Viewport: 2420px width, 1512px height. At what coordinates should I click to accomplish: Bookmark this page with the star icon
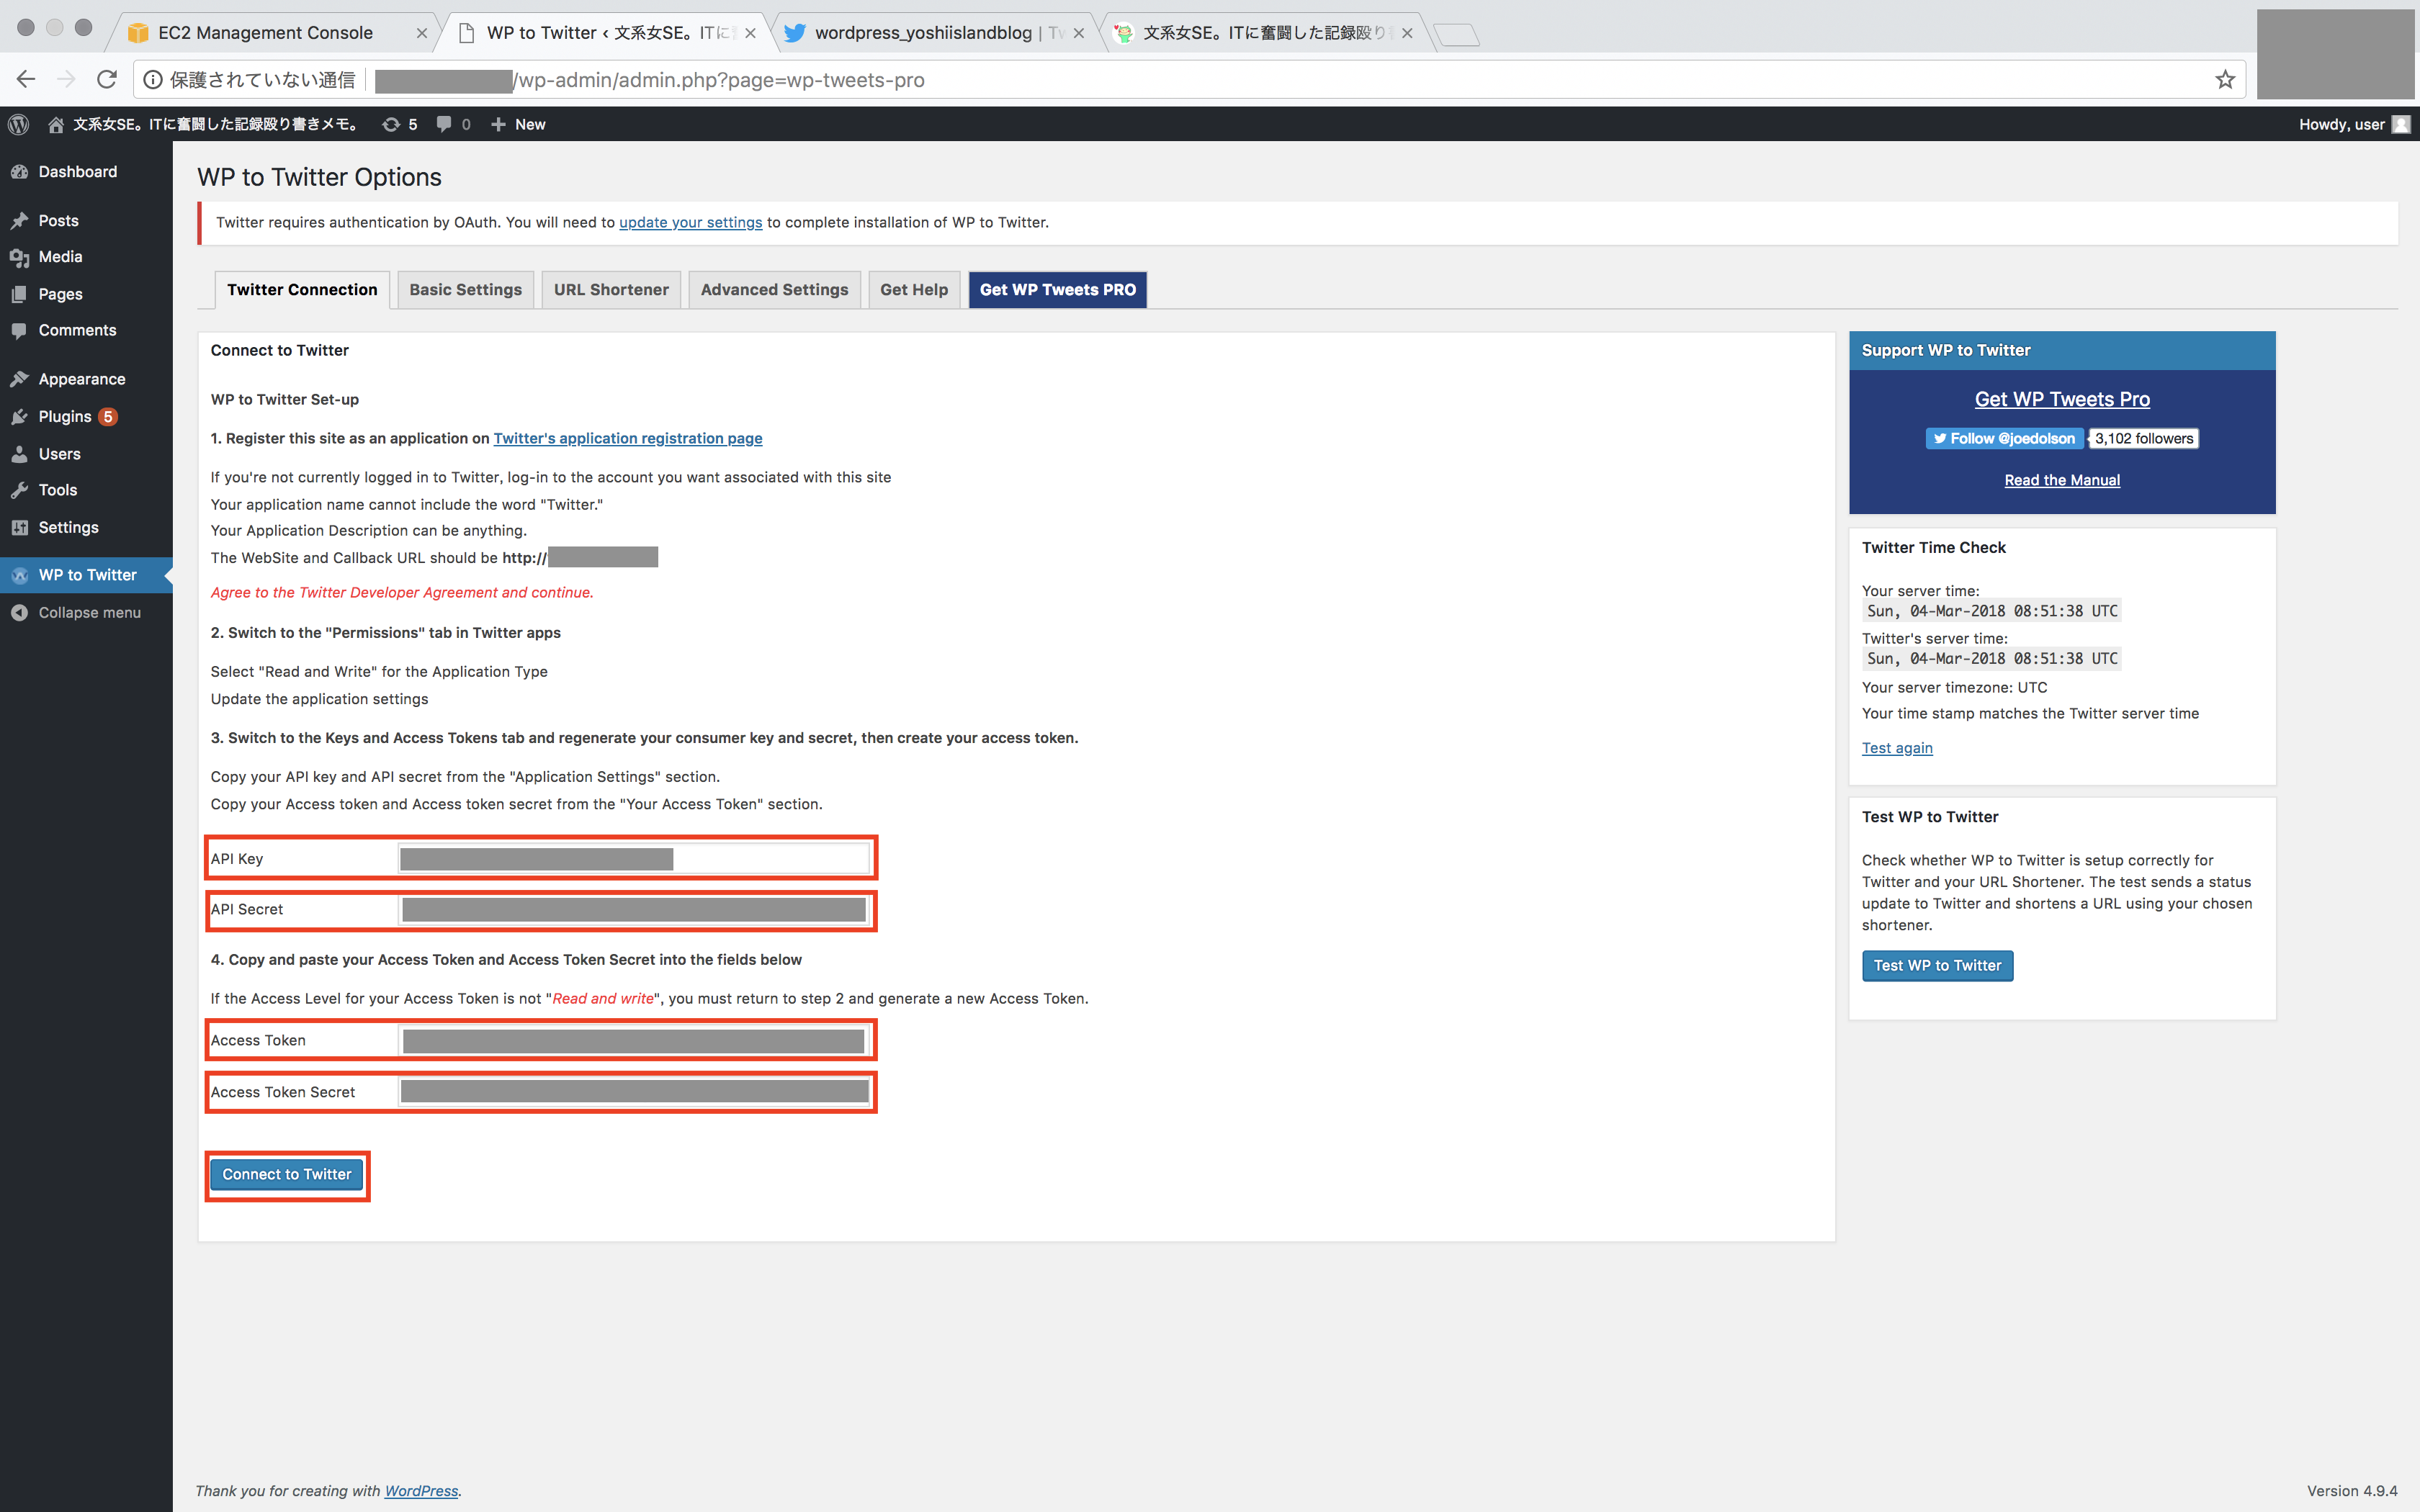click(x=2224, y=79)
